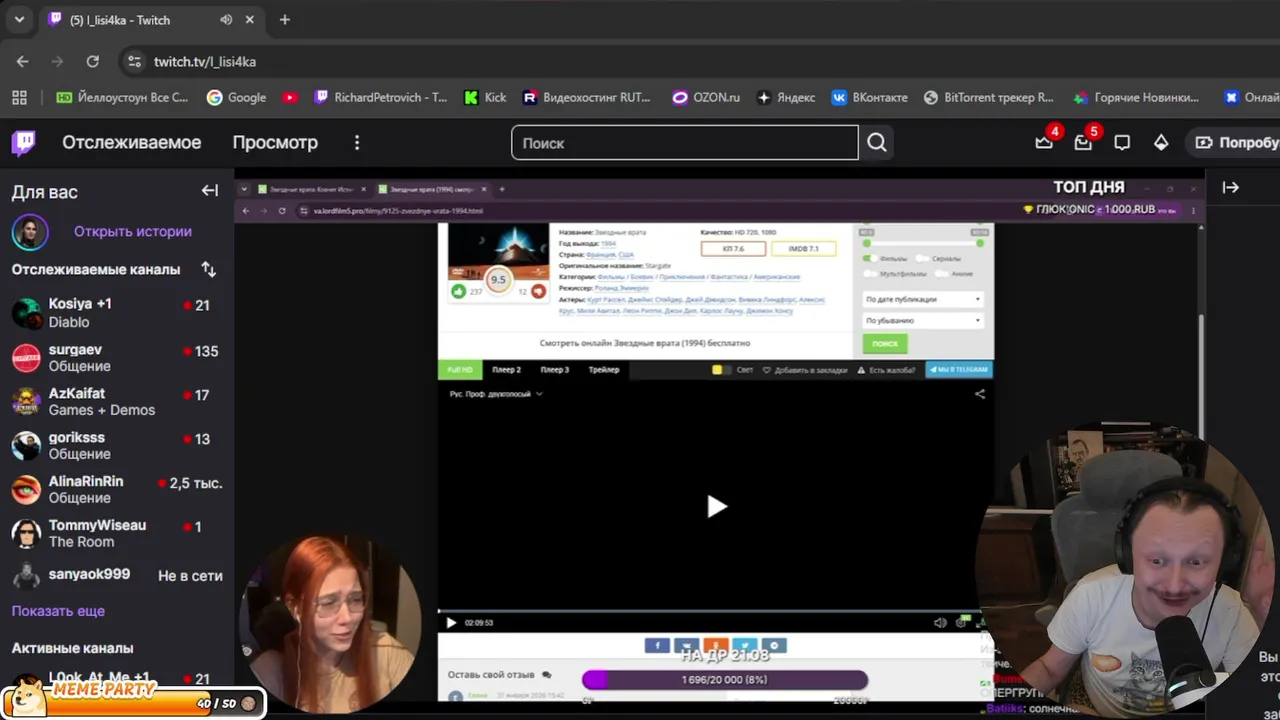This screenshot has width=1280, height=720.
Task: Open the browser tab search dropdown arrow
Action: point(19,20)
